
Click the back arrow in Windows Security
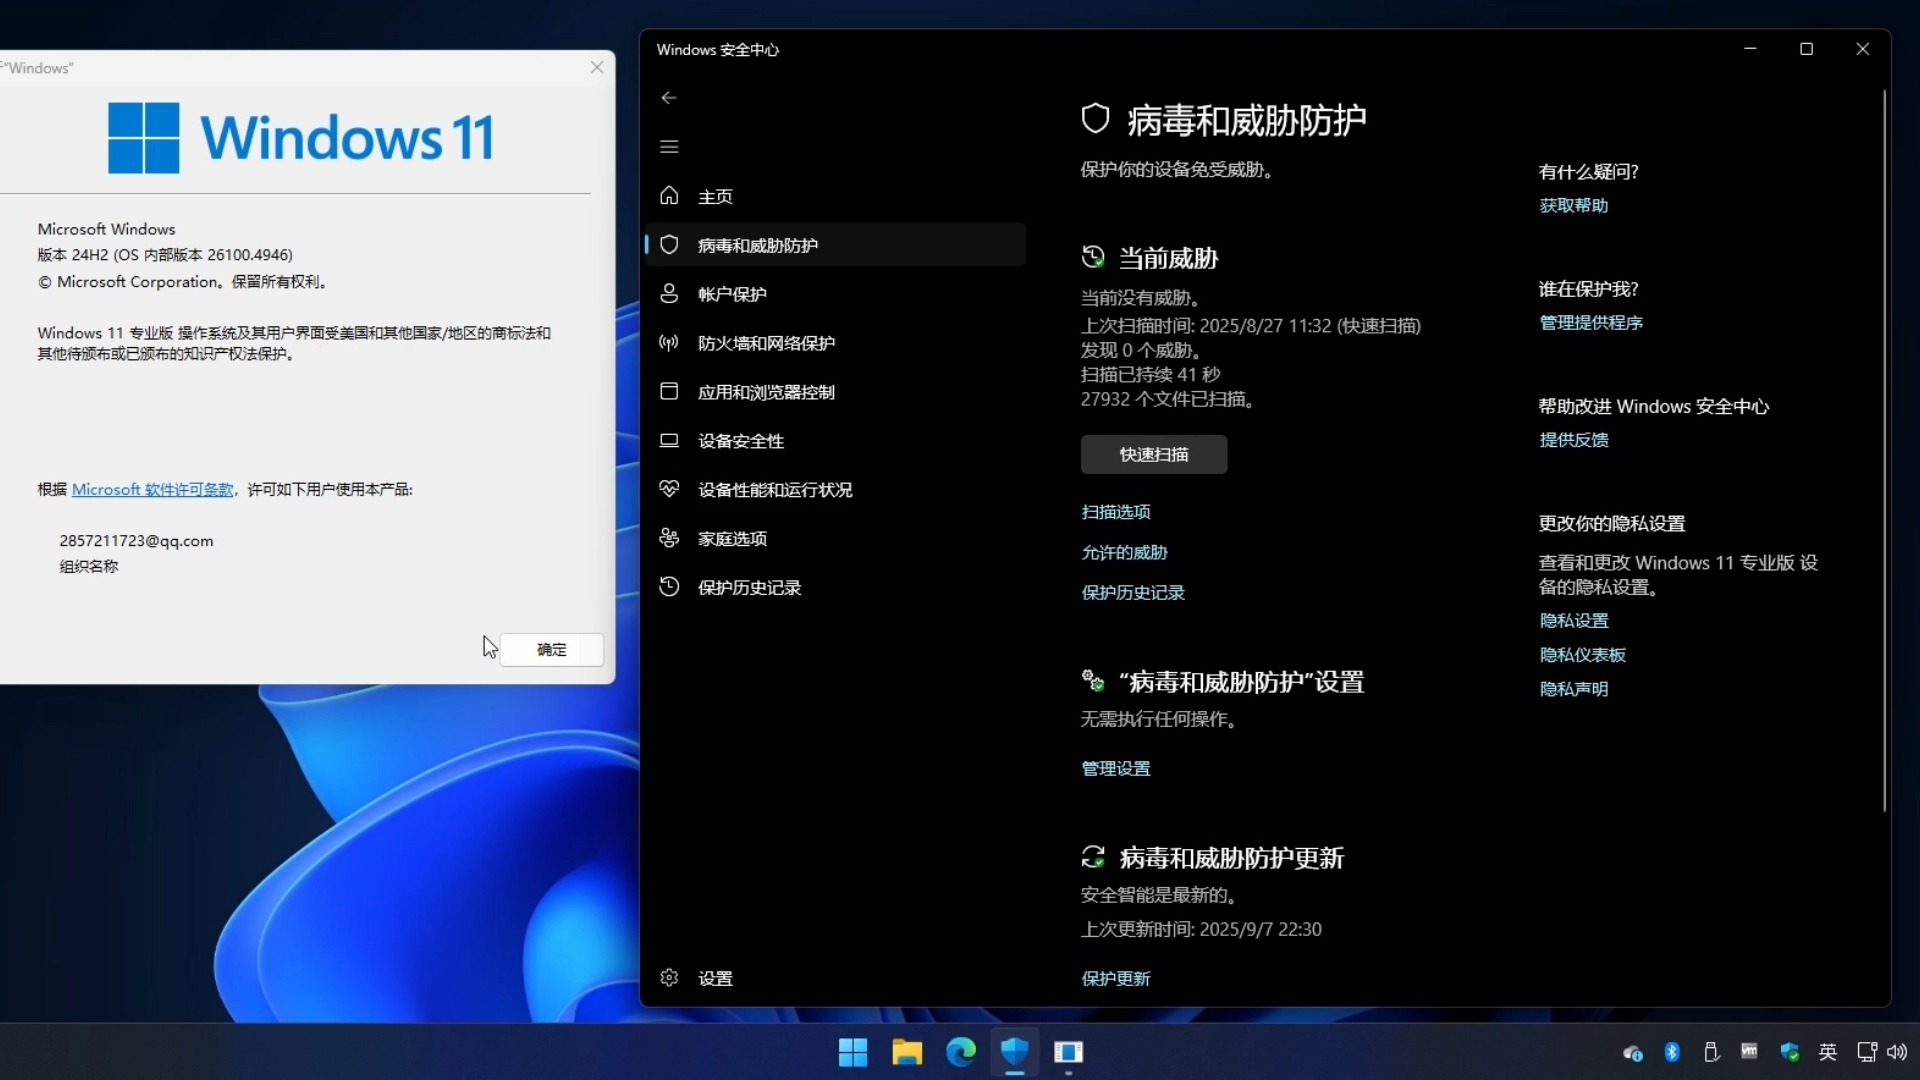tap(669, 98)
